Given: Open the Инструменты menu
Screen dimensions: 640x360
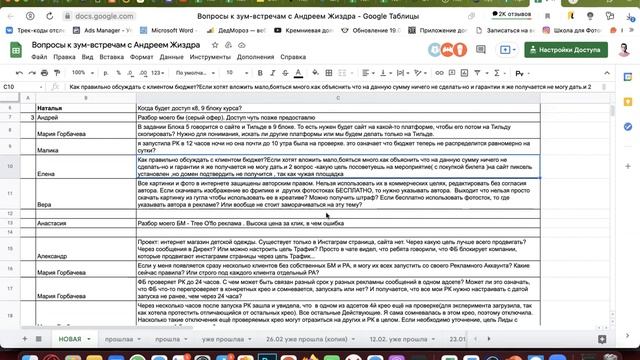Looking at the screenshot, I should pyautogui.click(x=210, y=57).
